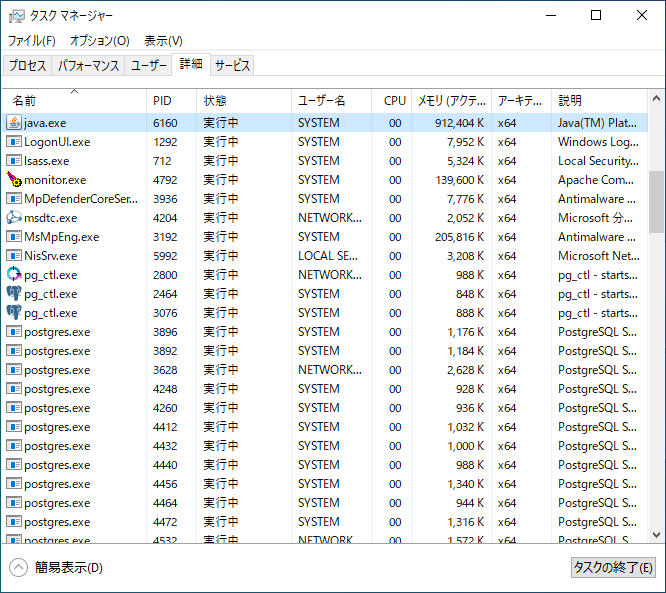
Task: Click the Apache Com... description cell
Action: tap(595, 180)
